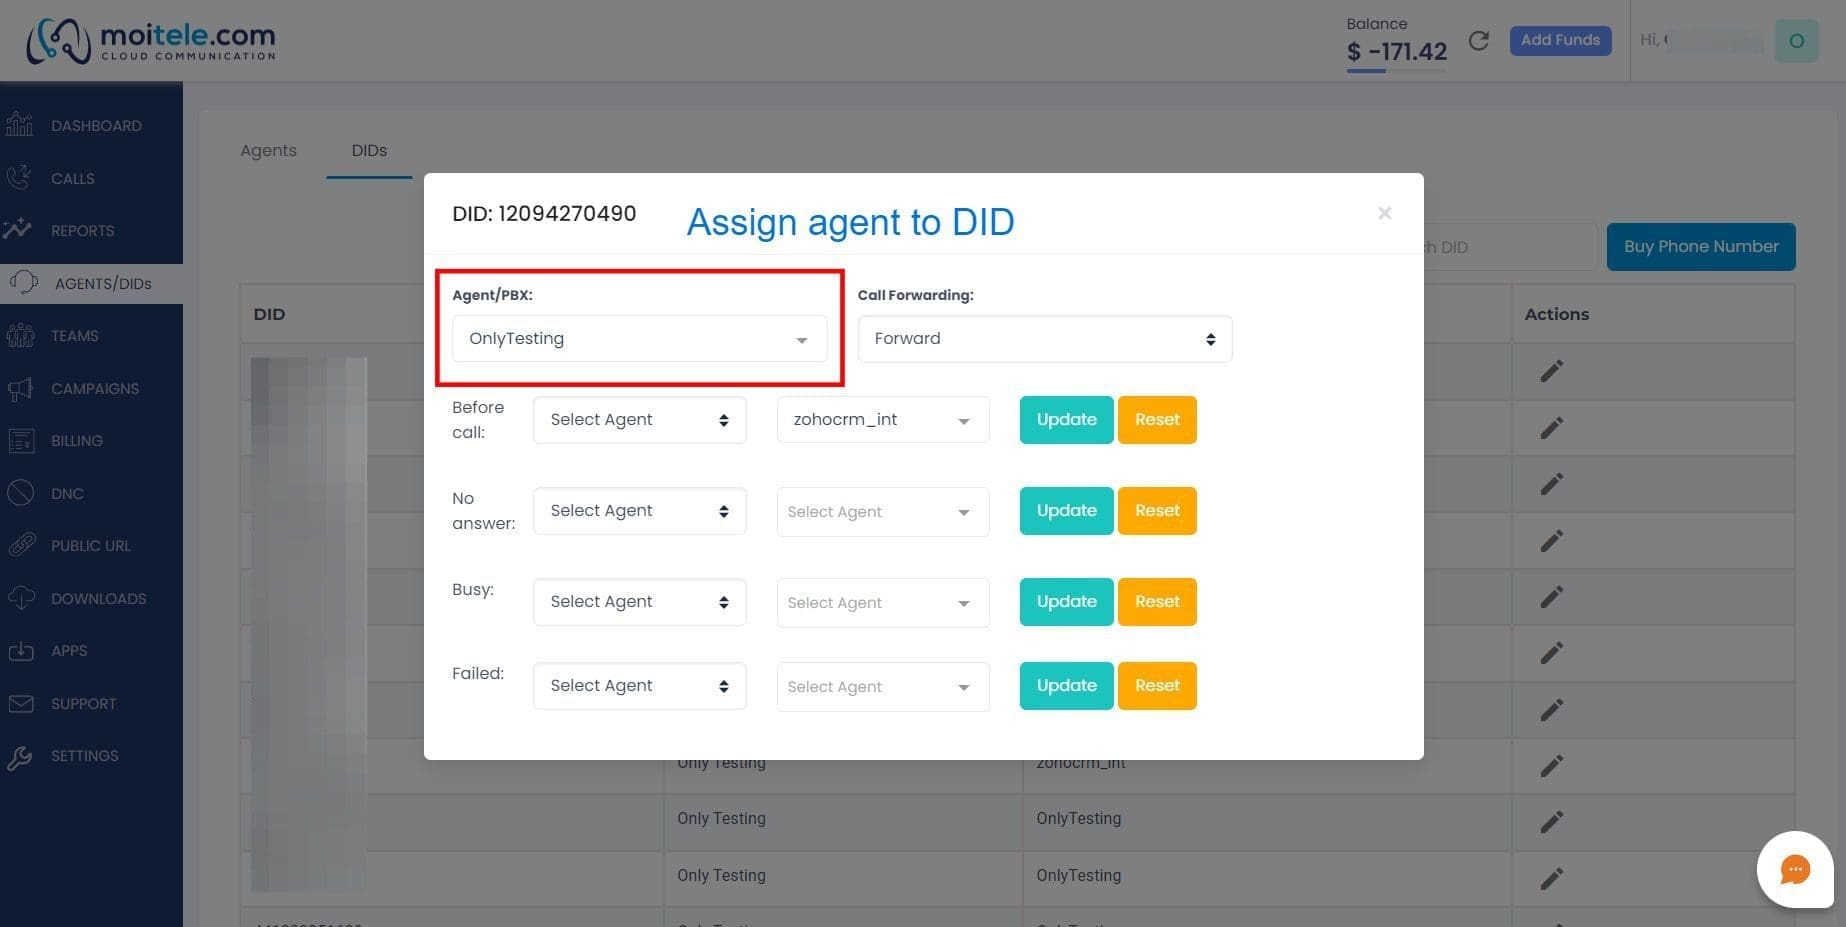Click the Settings wrench icon
This screenshot has width=1846, height=927.
point(20,756)
